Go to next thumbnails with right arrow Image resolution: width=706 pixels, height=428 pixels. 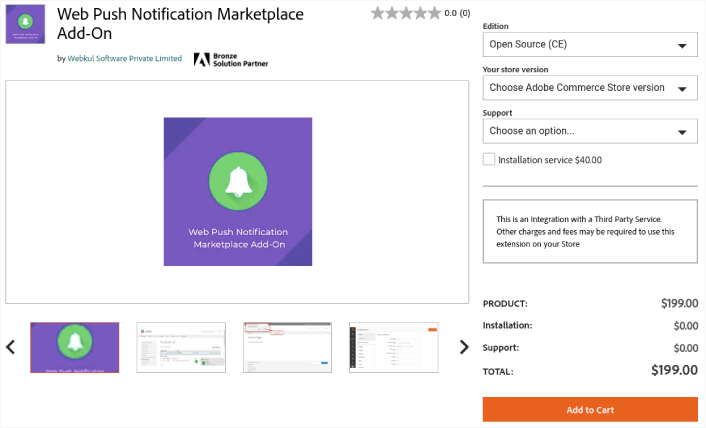[464, 348]
